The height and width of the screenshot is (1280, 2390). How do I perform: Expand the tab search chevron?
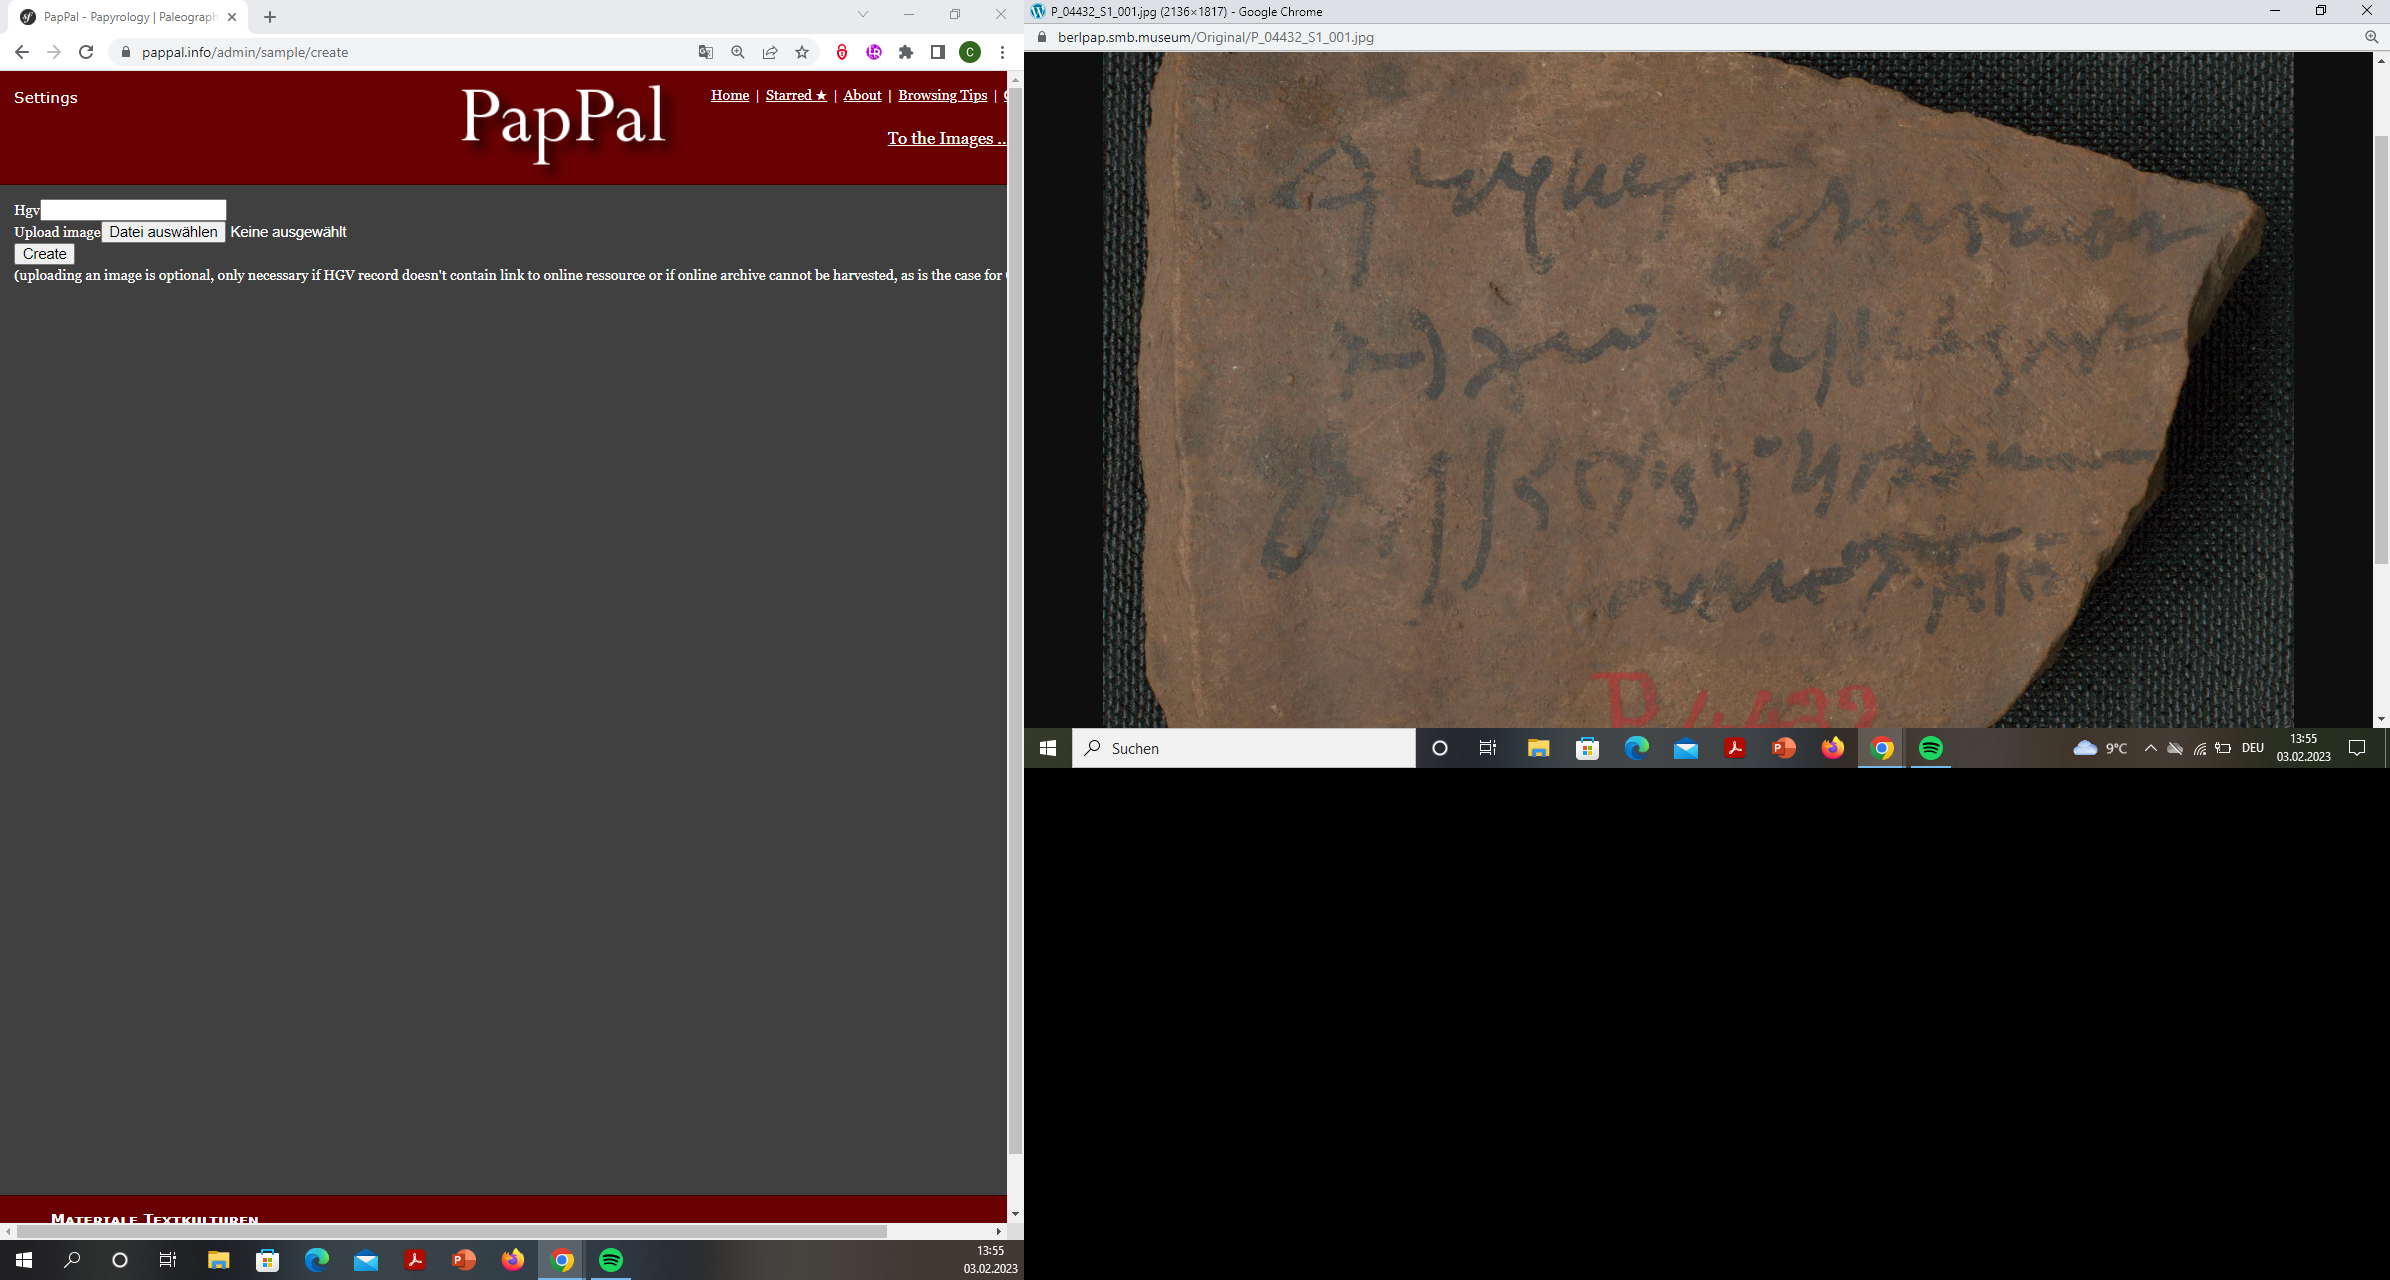click(863, 14)
